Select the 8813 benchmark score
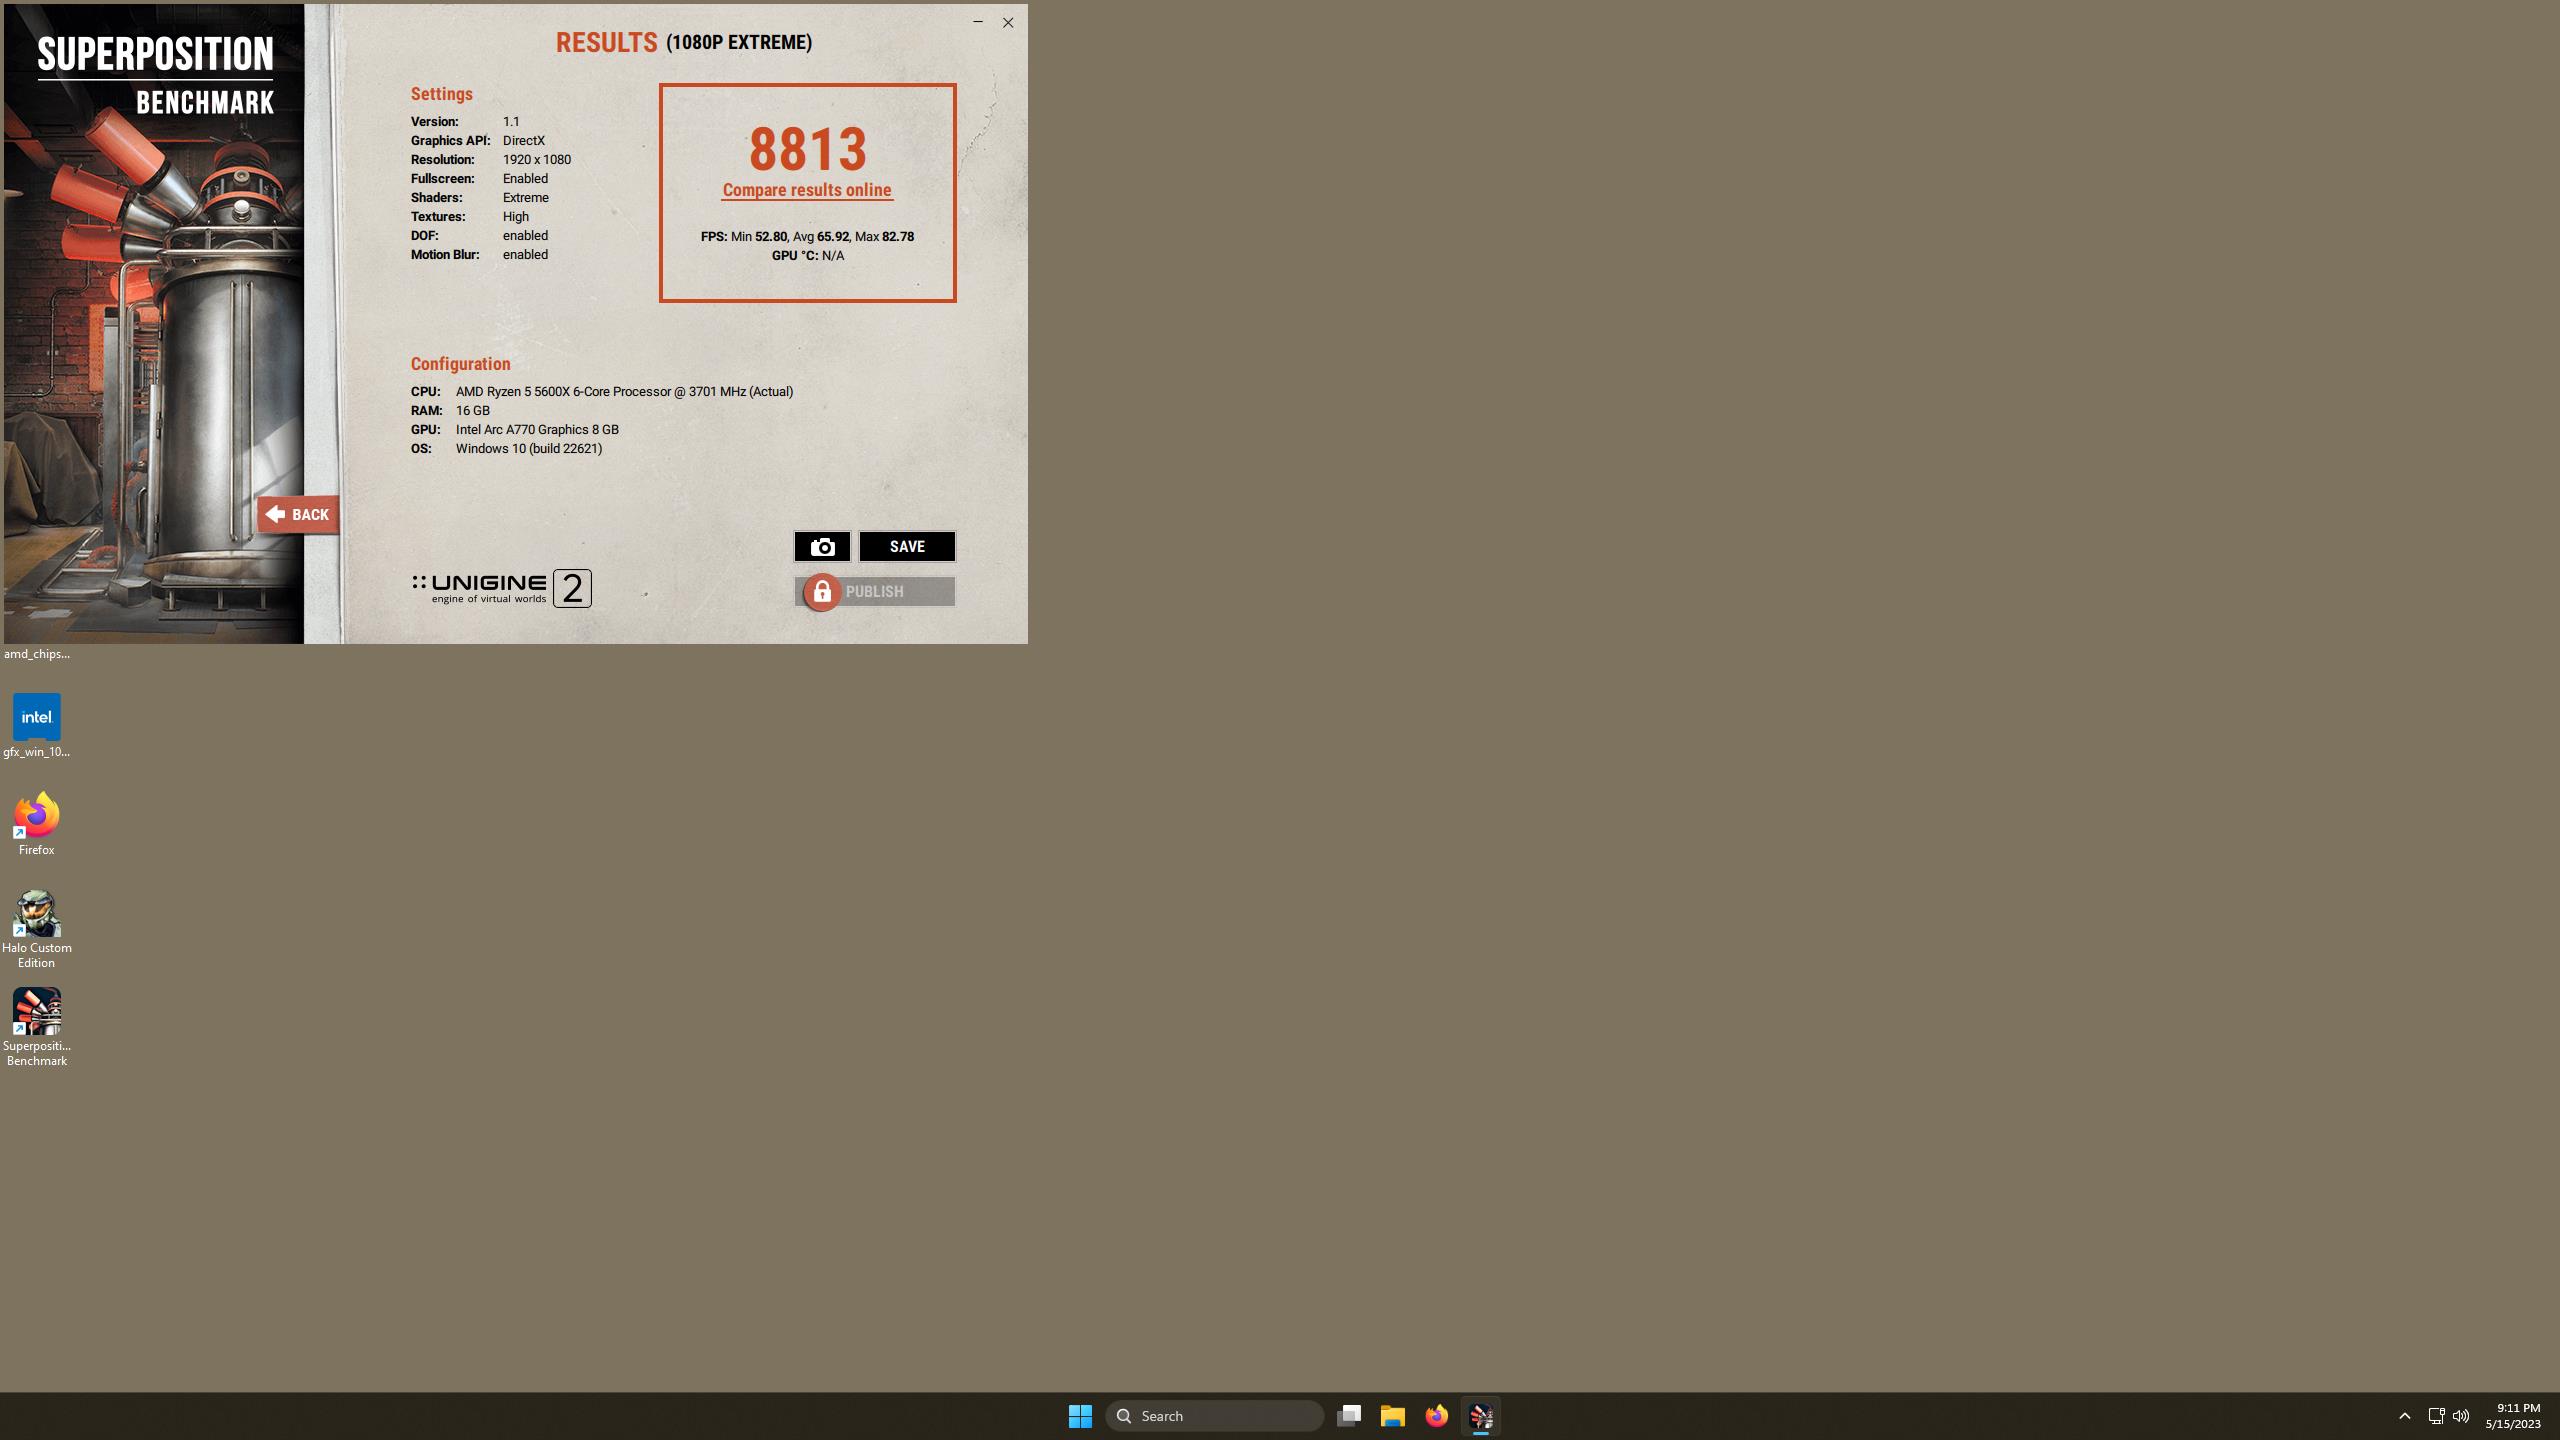The width and height of the screenshot is (2560, 1440). point(807,149)
